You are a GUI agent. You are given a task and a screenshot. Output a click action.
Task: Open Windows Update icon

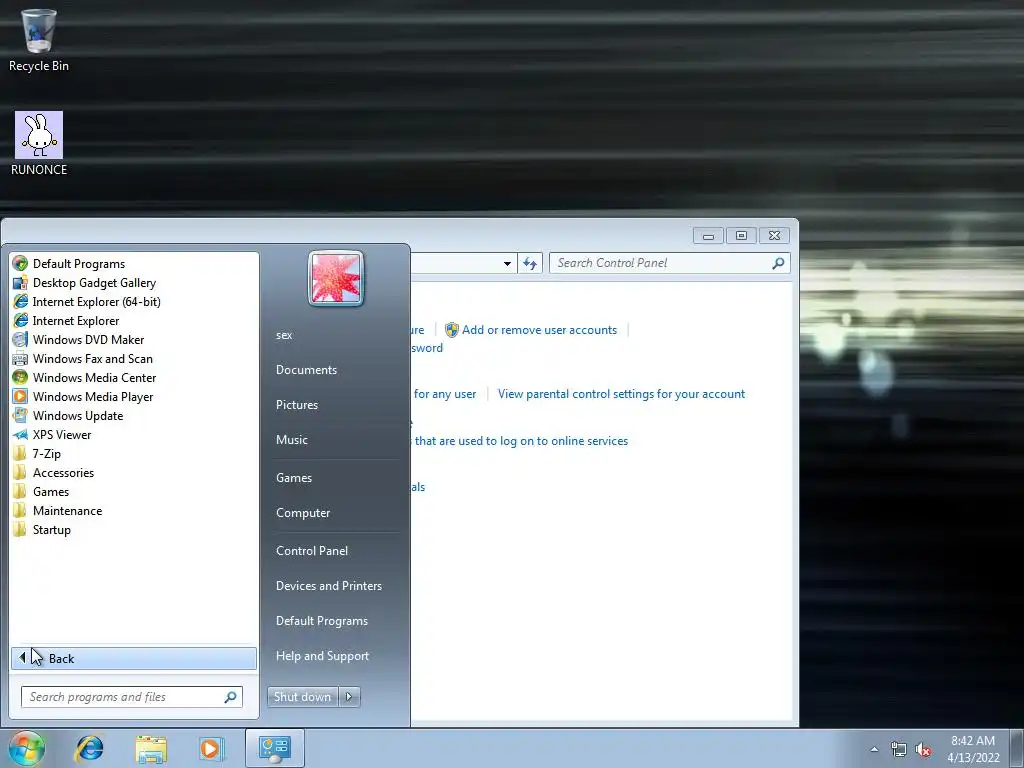20,415
